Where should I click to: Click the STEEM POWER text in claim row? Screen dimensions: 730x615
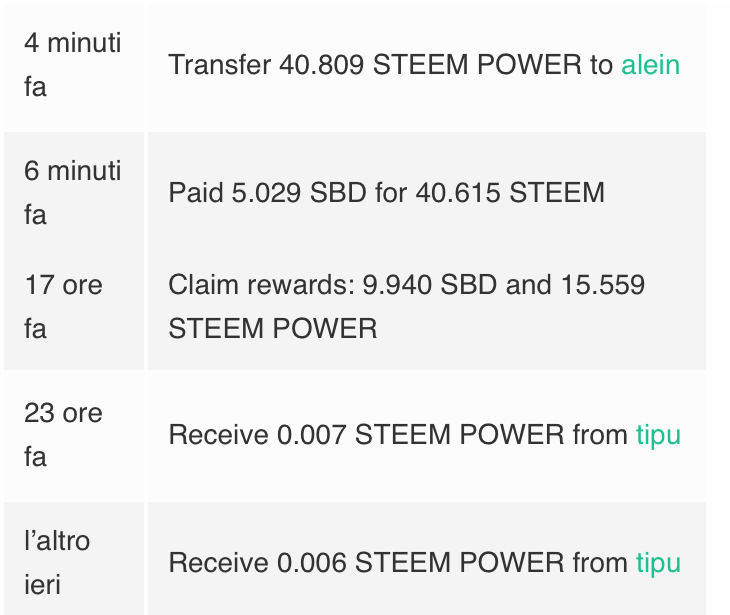(273, 329)
